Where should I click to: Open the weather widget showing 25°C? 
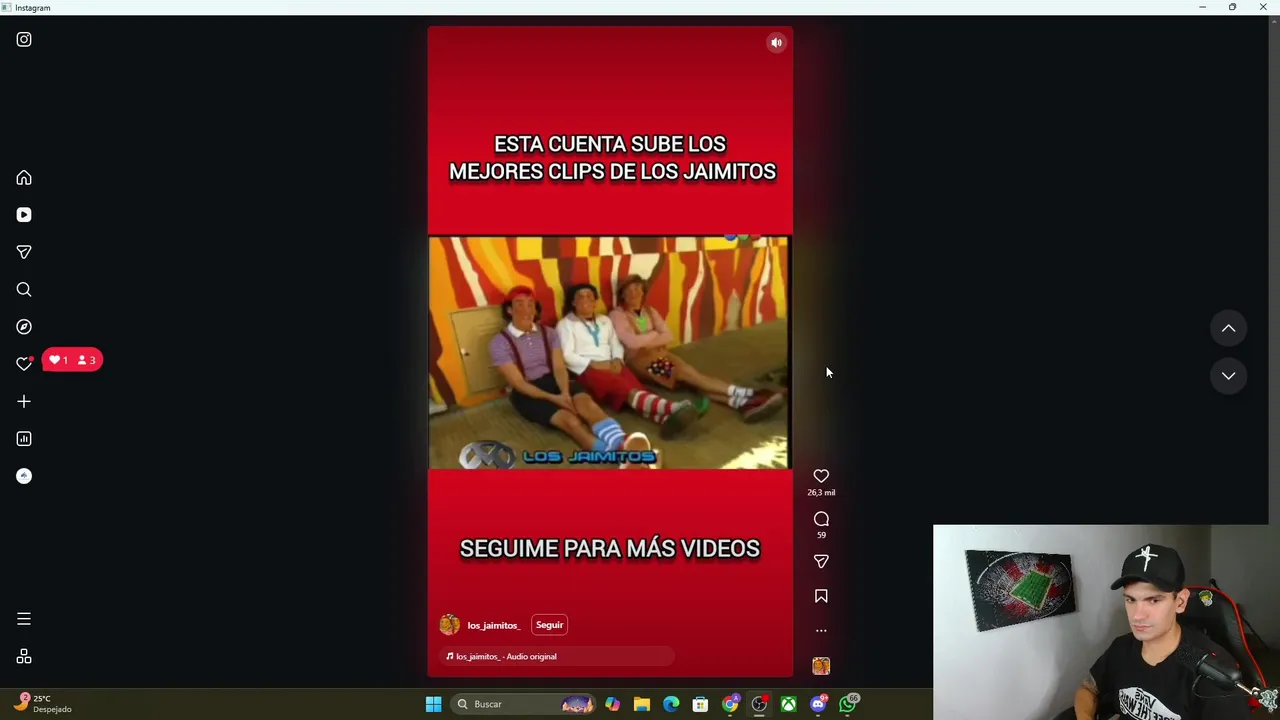pos(43,704)
